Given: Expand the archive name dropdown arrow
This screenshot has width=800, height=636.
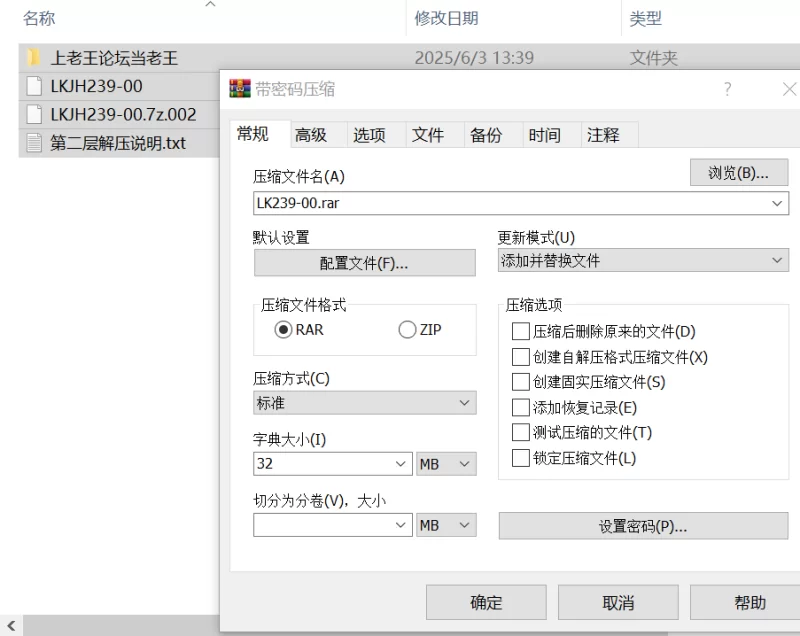Looking at the screenshot, I should [x=777, y=203].
